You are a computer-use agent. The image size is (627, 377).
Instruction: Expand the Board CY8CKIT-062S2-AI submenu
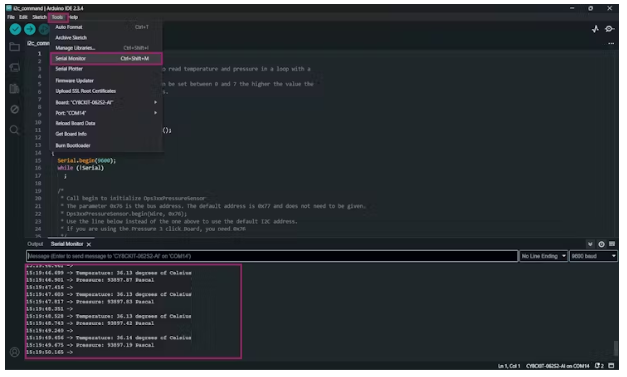click(x=106, y=102)
